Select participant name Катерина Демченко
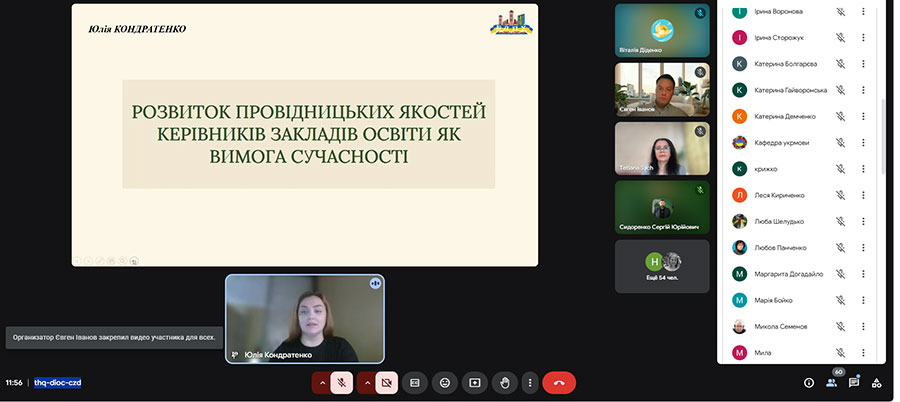The image size is (900, 402). click(785, 117)
